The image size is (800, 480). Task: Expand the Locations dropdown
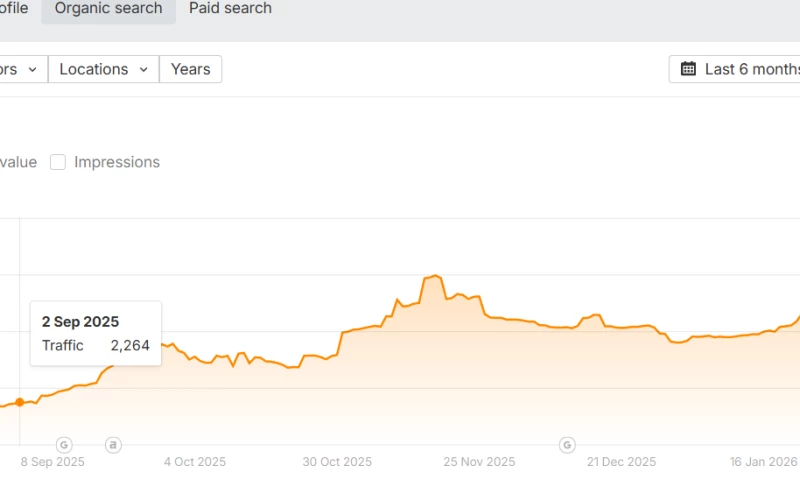(103, 69)
